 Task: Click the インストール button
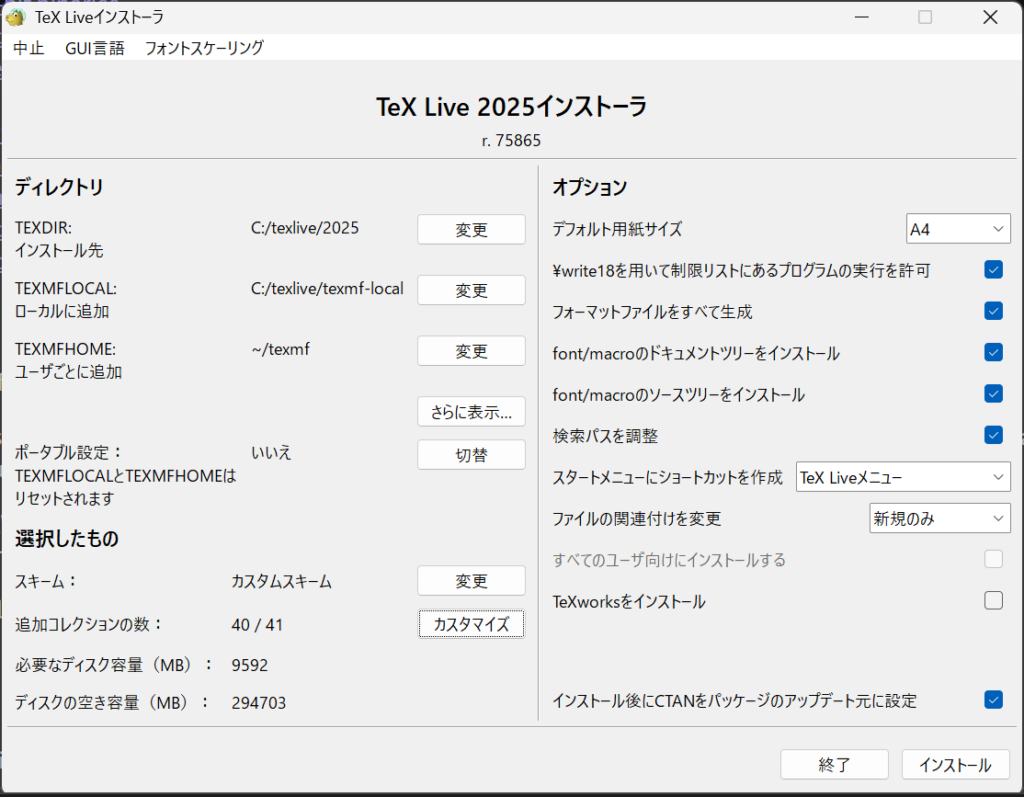click(x=955, y=765)
